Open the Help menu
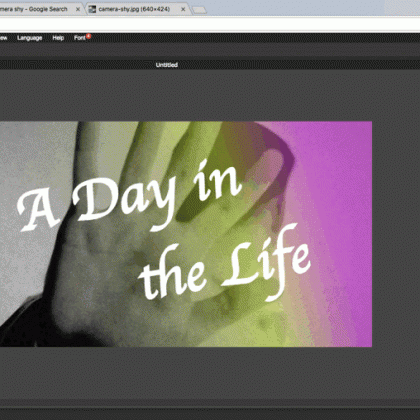Image resolution: width=420 pixels, height=420 pixels. click(58, 38)
